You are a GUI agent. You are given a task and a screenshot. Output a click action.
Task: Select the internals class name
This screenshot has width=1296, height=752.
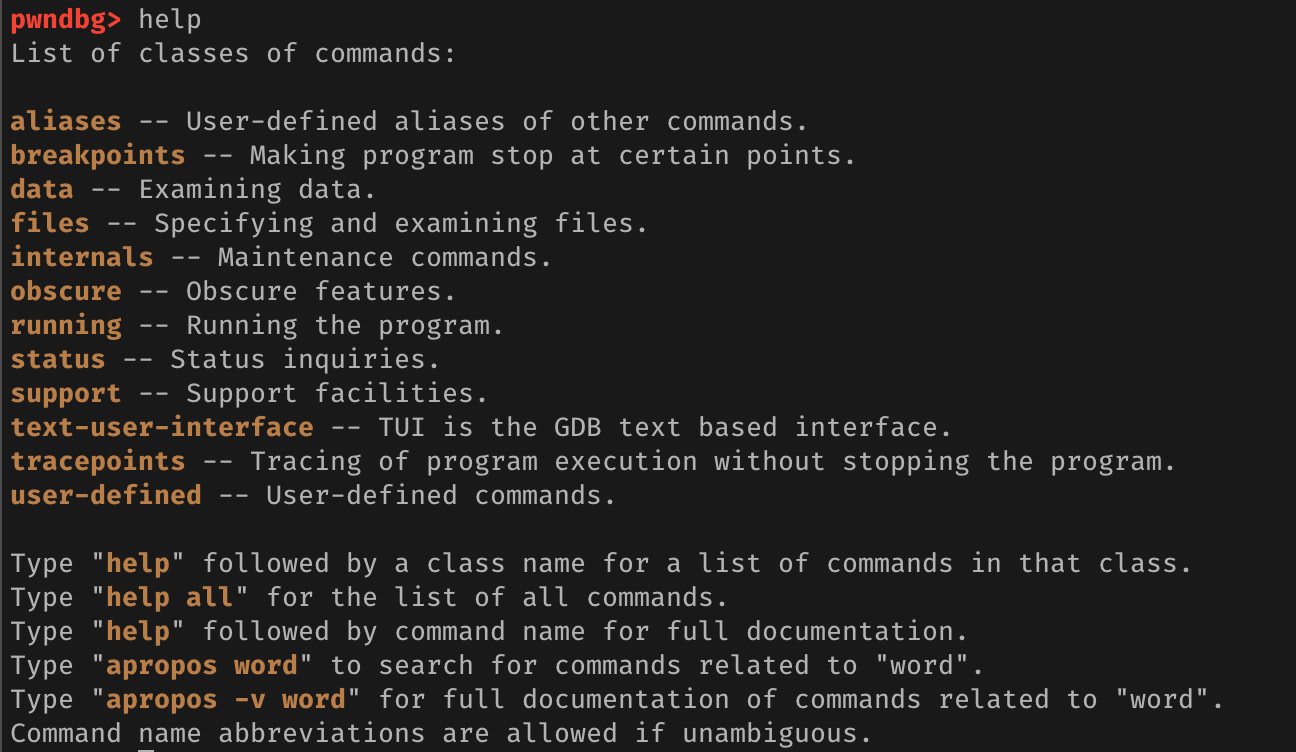pos(81,257)
